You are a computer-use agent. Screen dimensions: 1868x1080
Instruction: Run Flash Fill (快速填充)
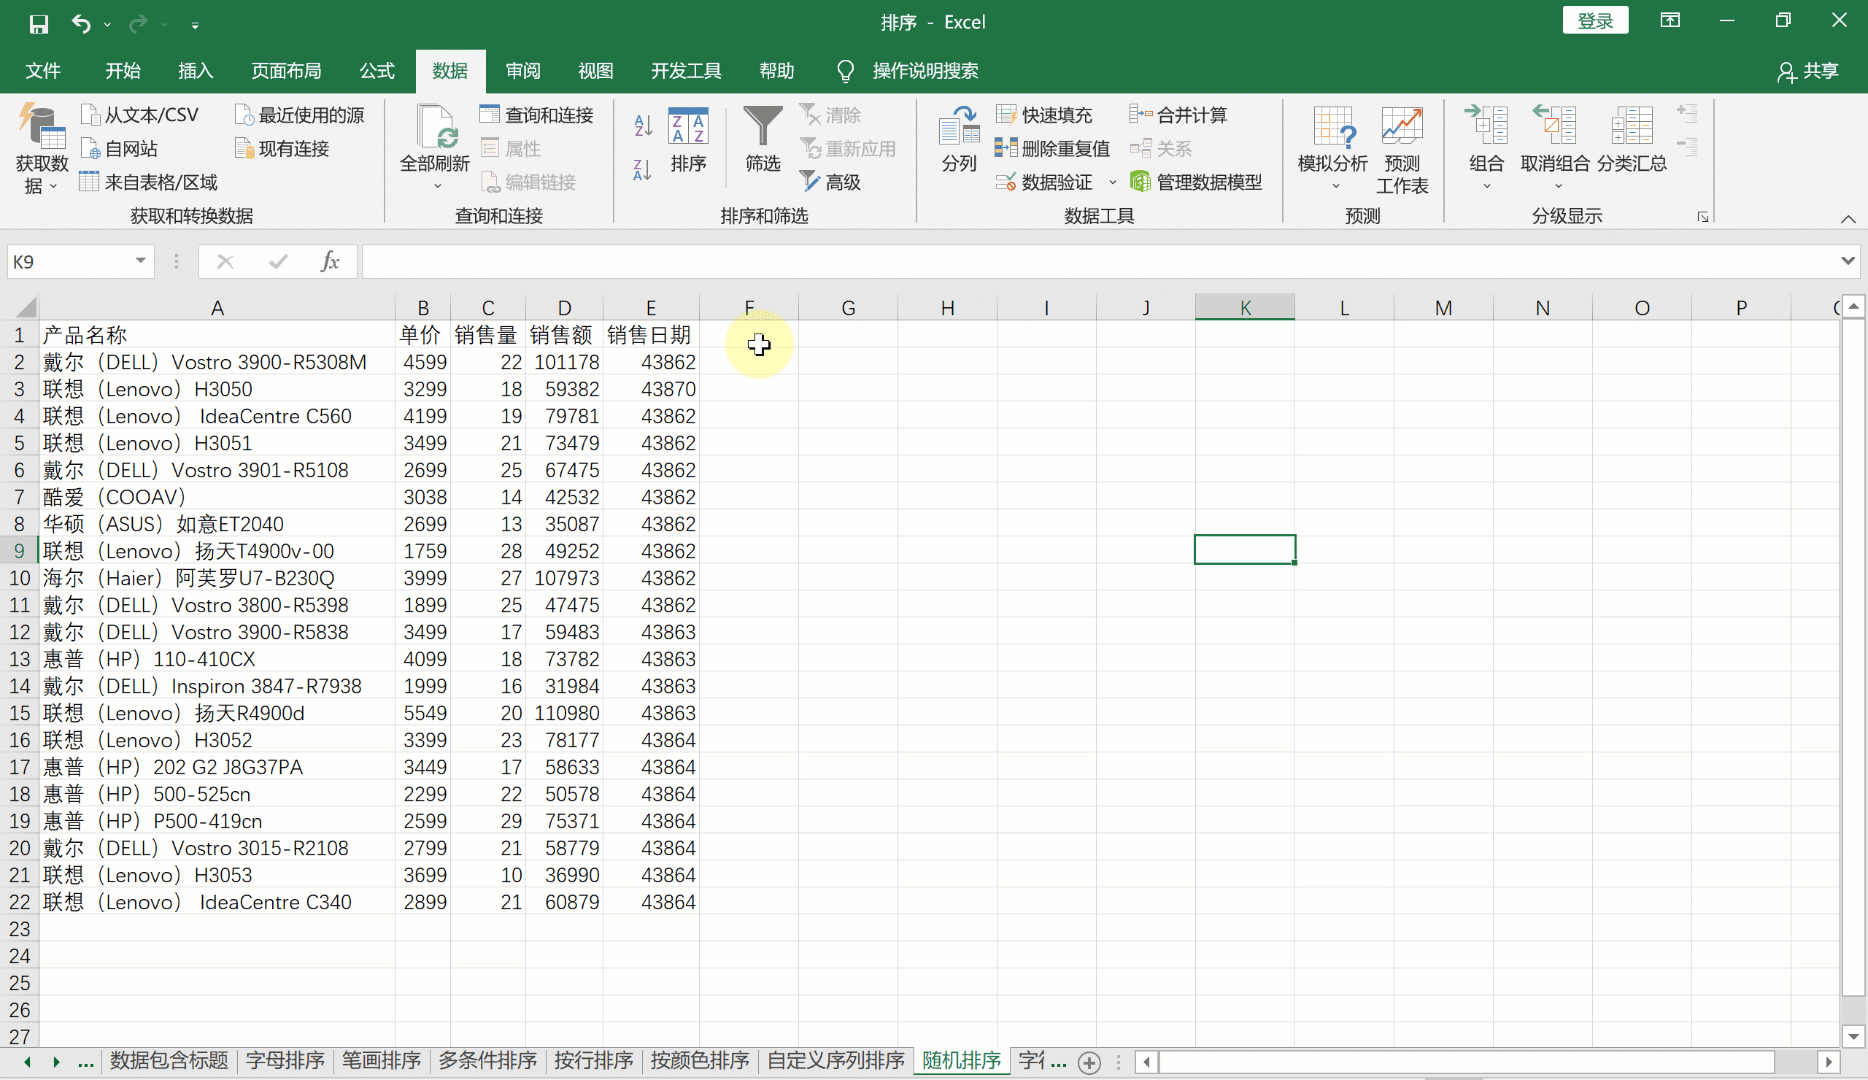(1044, 115)
